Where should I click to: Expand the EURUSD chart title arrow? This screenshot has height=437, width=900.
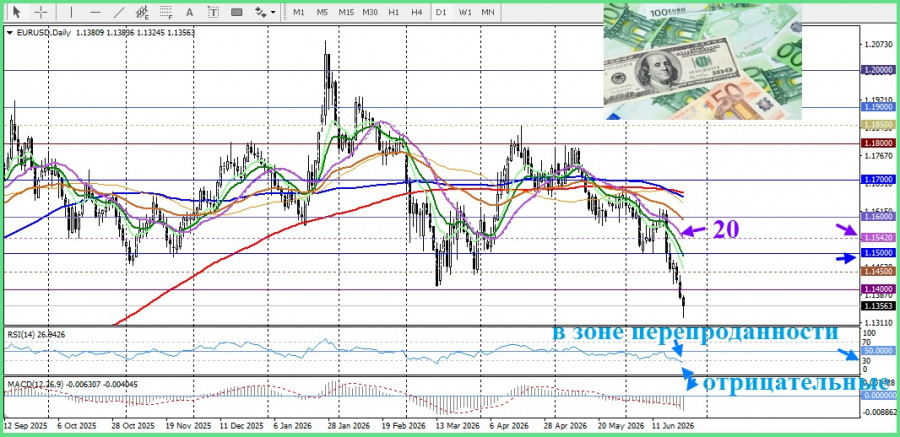coord(10,33)
